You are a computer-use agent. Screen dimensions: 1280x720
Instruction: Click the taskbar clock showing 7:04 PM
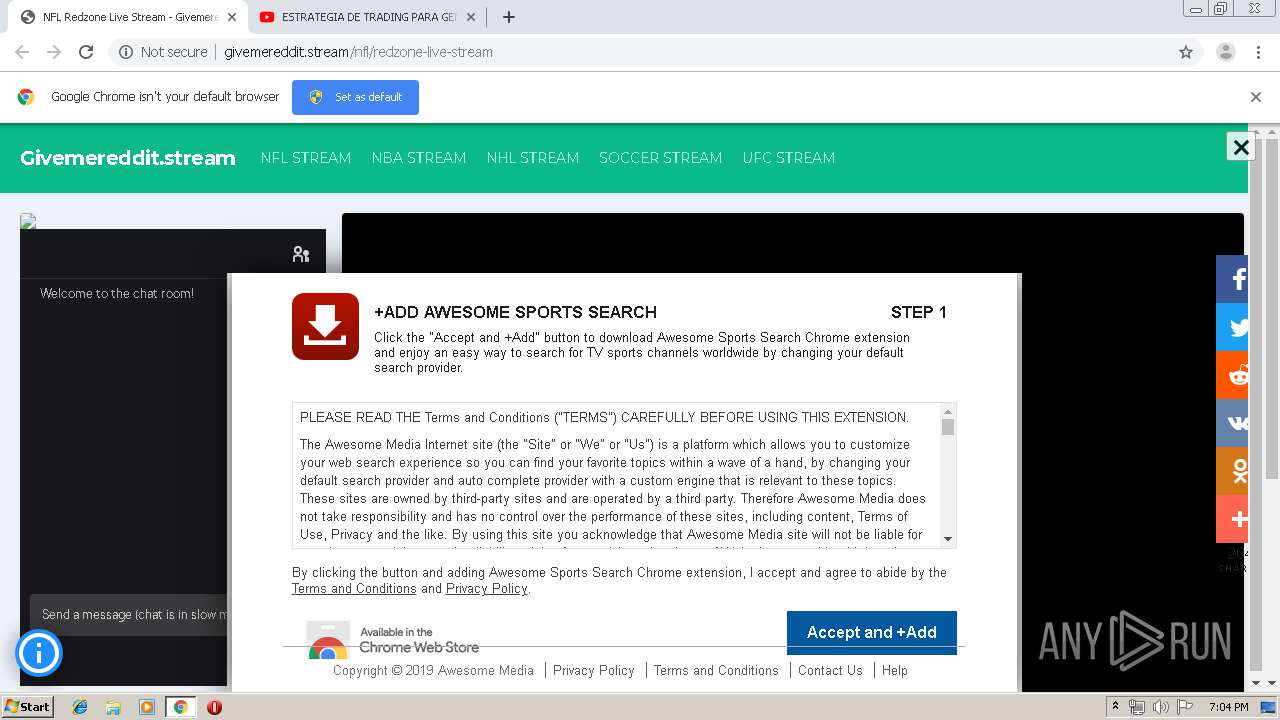1228,707
